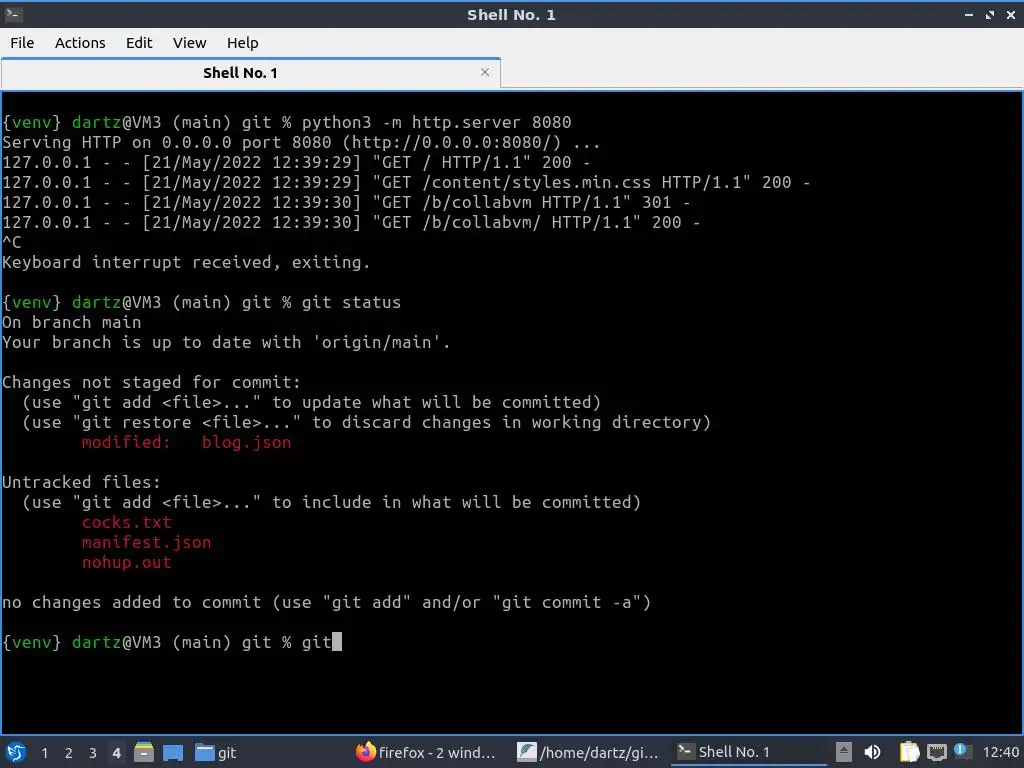Click the 'Keyboard interrupt received, exiting.' line
1024x768 pixels.
186,263
